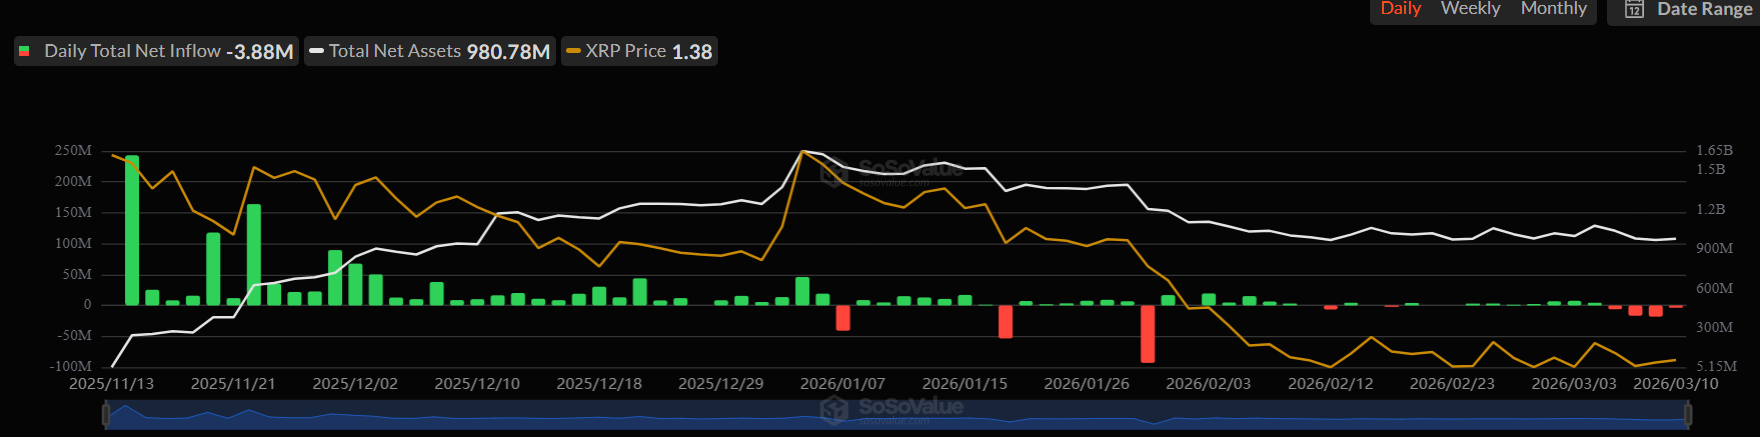
Task: Select the Weekly interval tab
Action: [x=1470, y=9]
